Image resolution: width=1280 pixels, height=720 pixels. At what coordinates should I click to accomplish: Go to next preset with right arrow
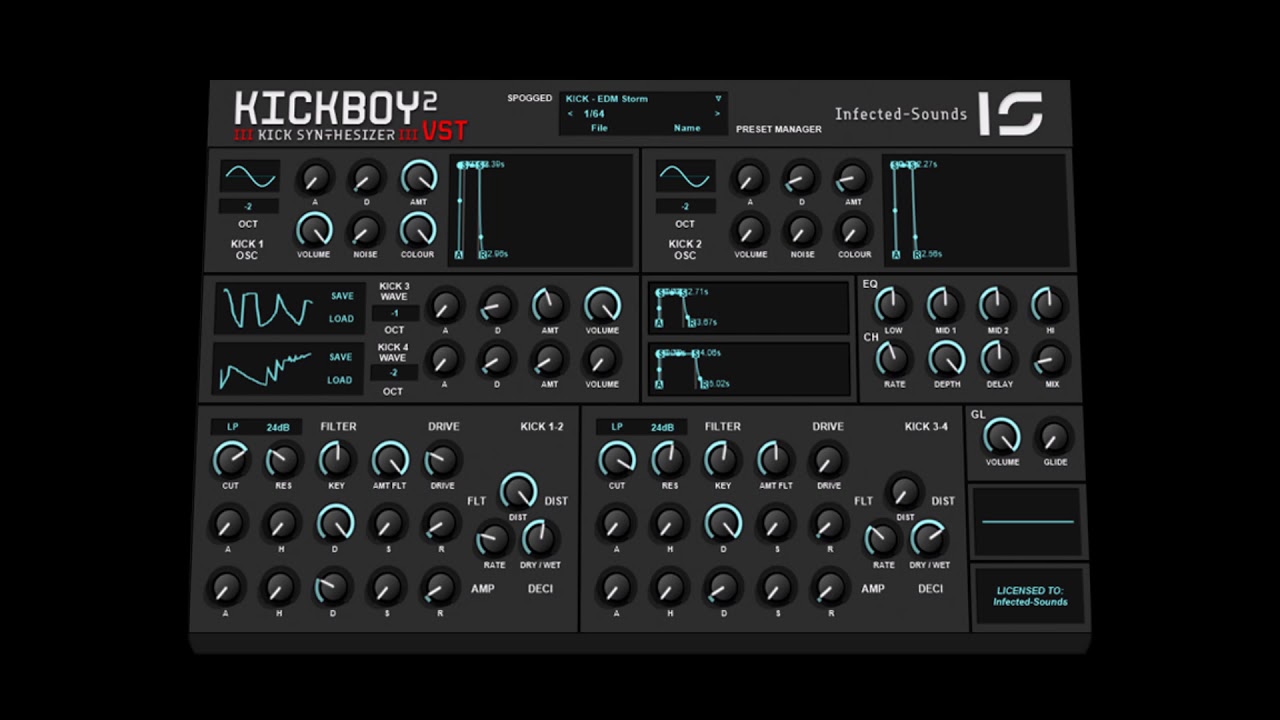click(717, 114)
